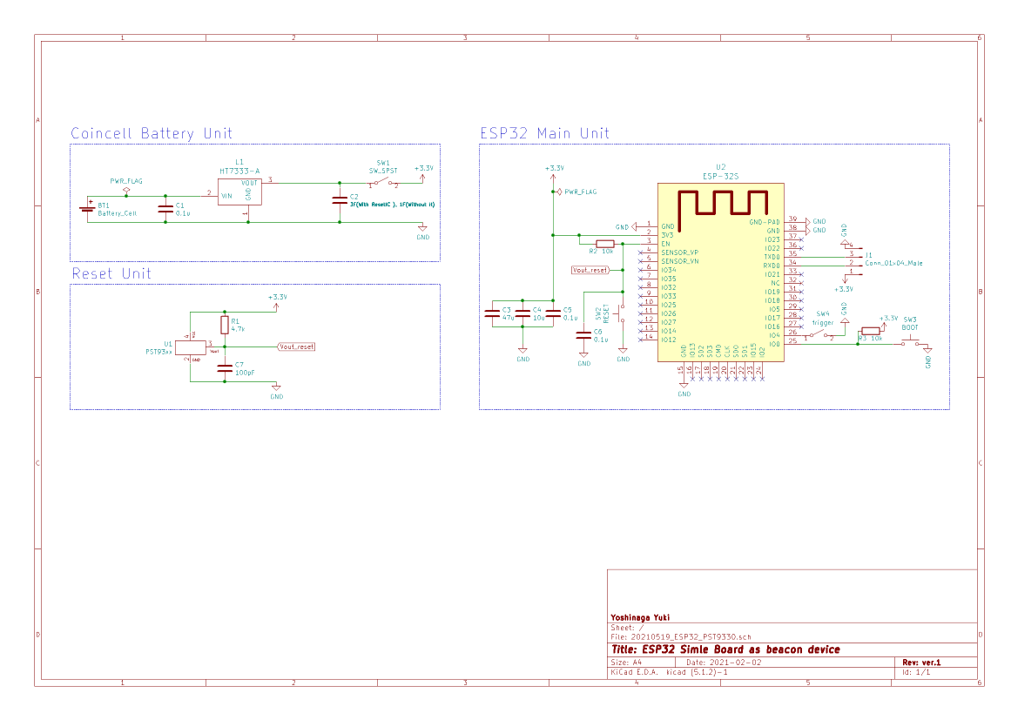The image size is (1018, 720).
Task: Click the Vout_reset label in Reset Unit
Action: click(296, 347)
